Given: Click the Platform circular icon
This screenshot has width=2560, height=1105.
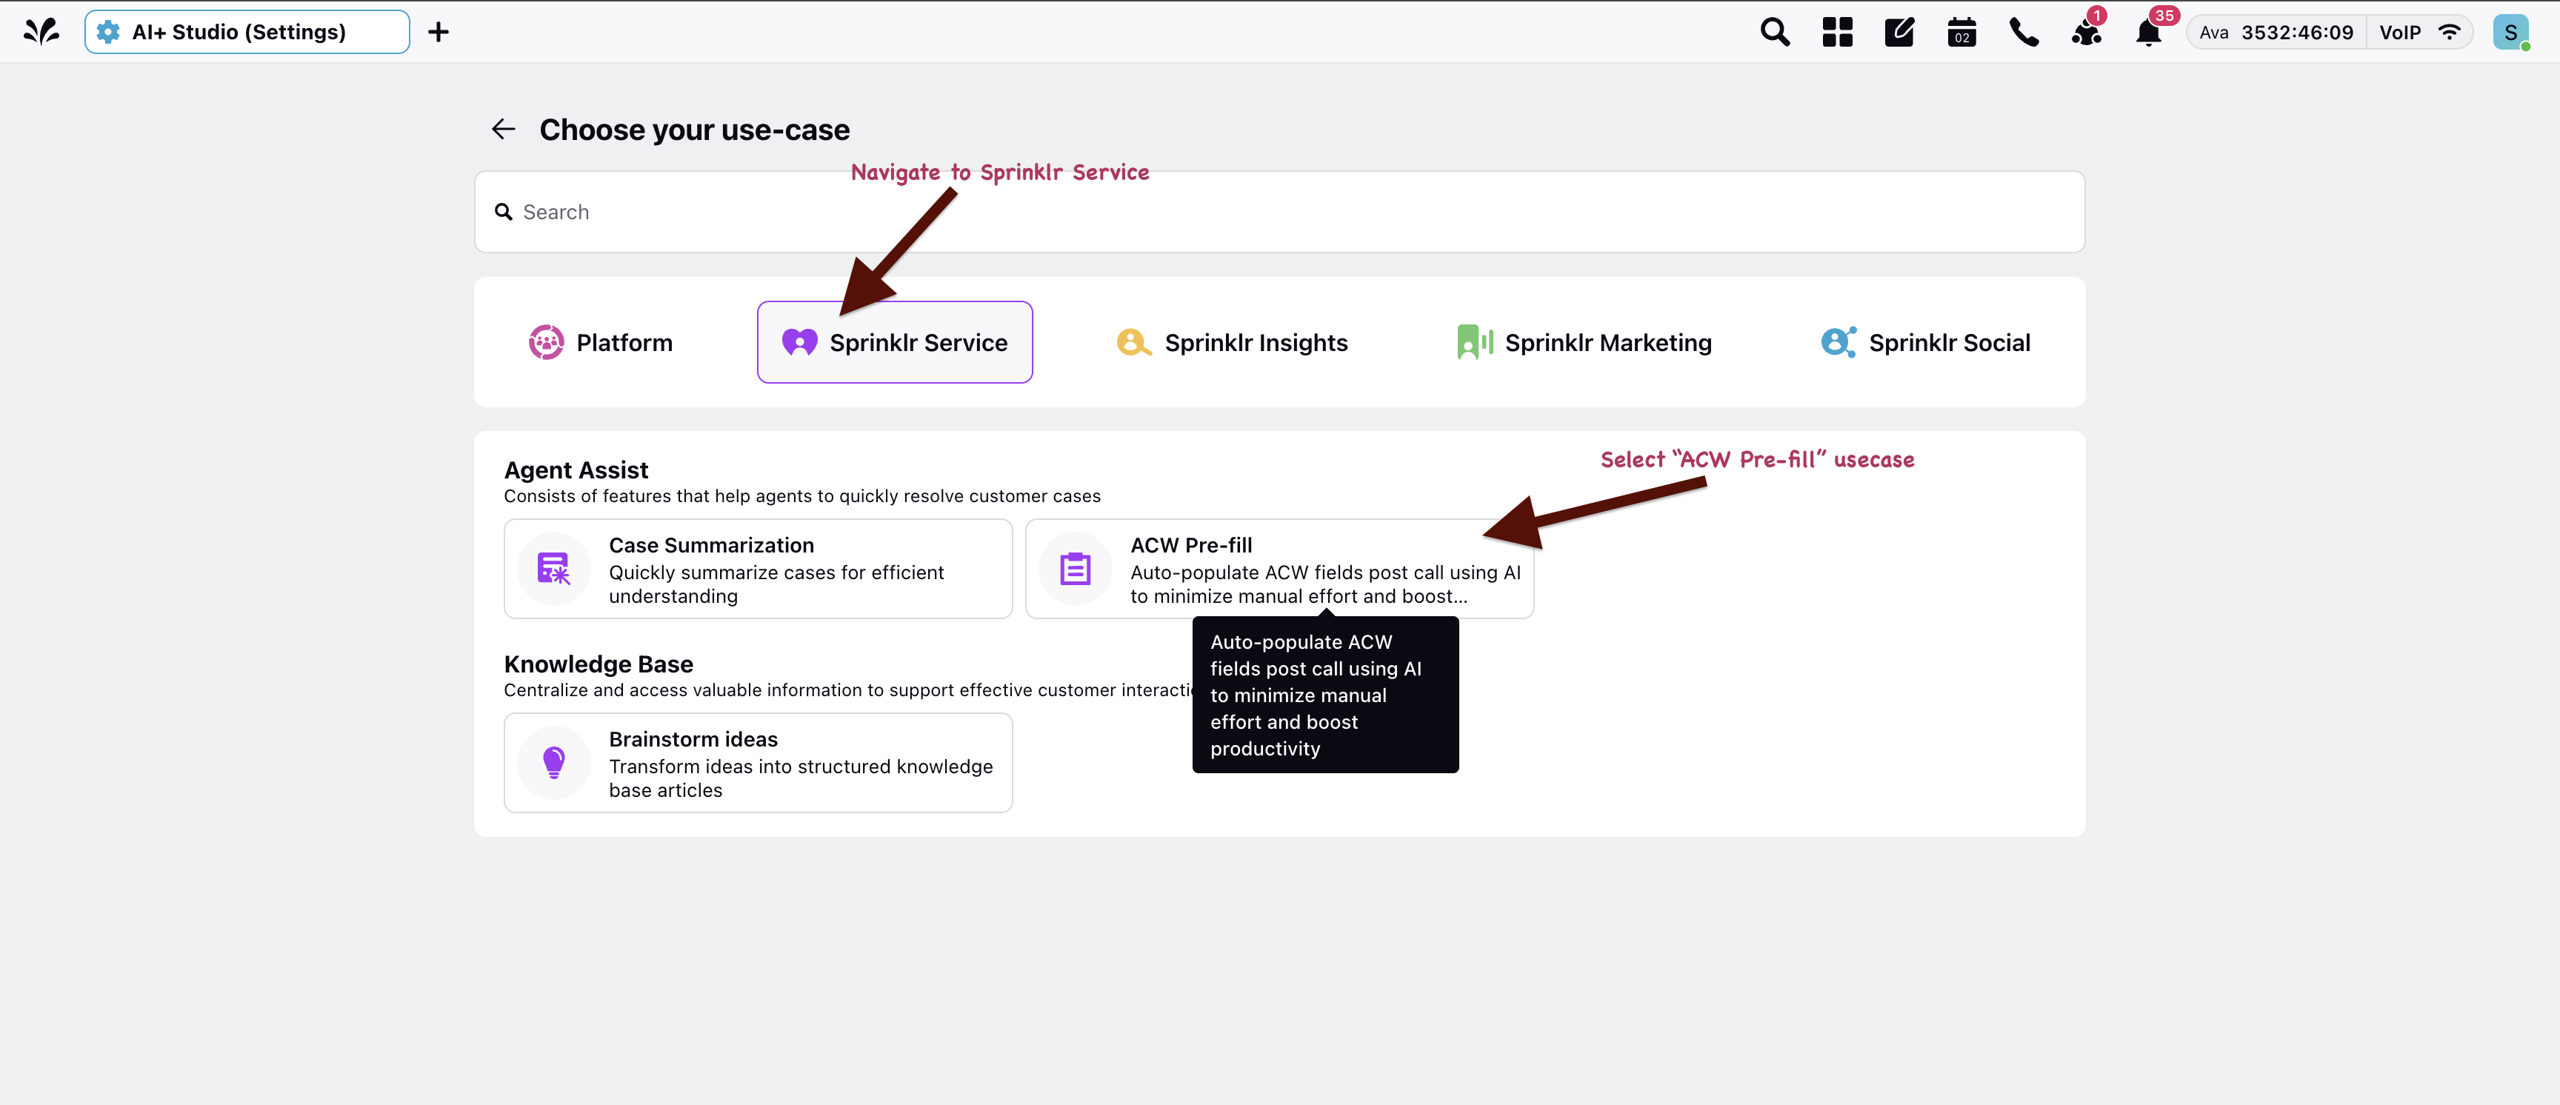Looking at the screenshot, I should click(546, 342).
